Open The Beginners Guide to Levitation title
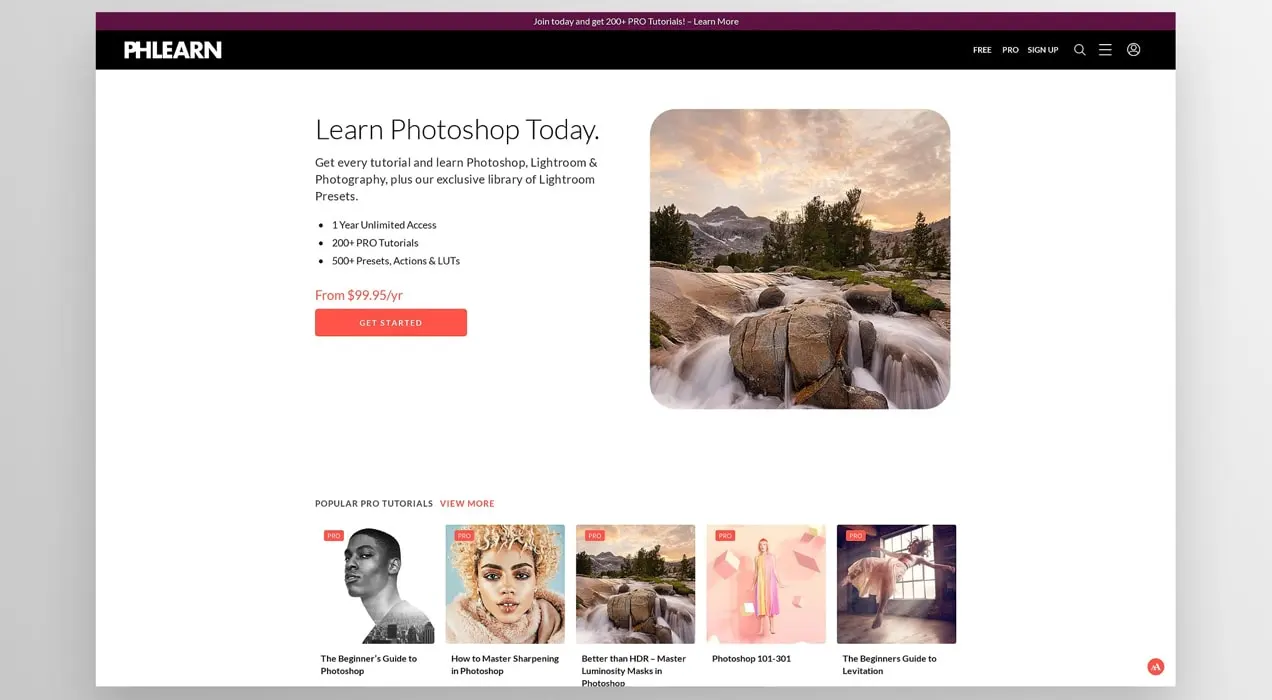The height and width of the screenshot is (700, 1272). 890,665
